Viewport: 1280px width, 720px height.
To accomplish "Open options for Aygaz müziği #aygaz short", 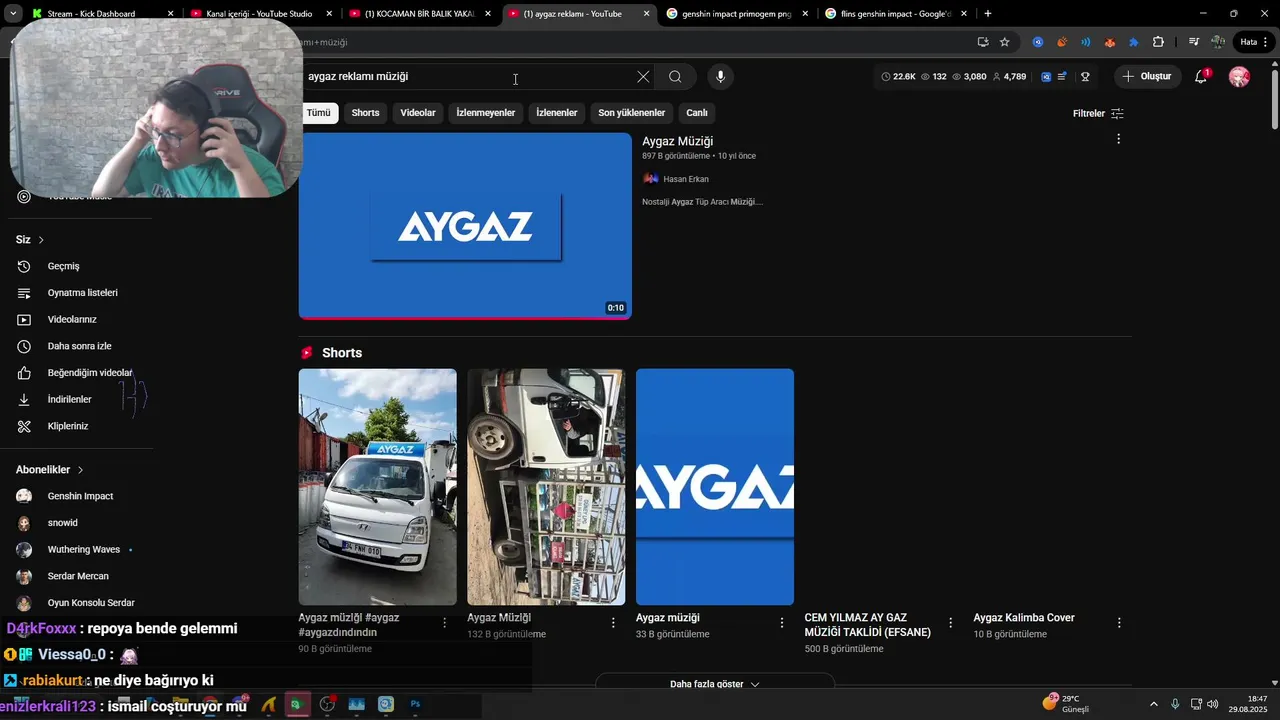I will coord(444,623).
